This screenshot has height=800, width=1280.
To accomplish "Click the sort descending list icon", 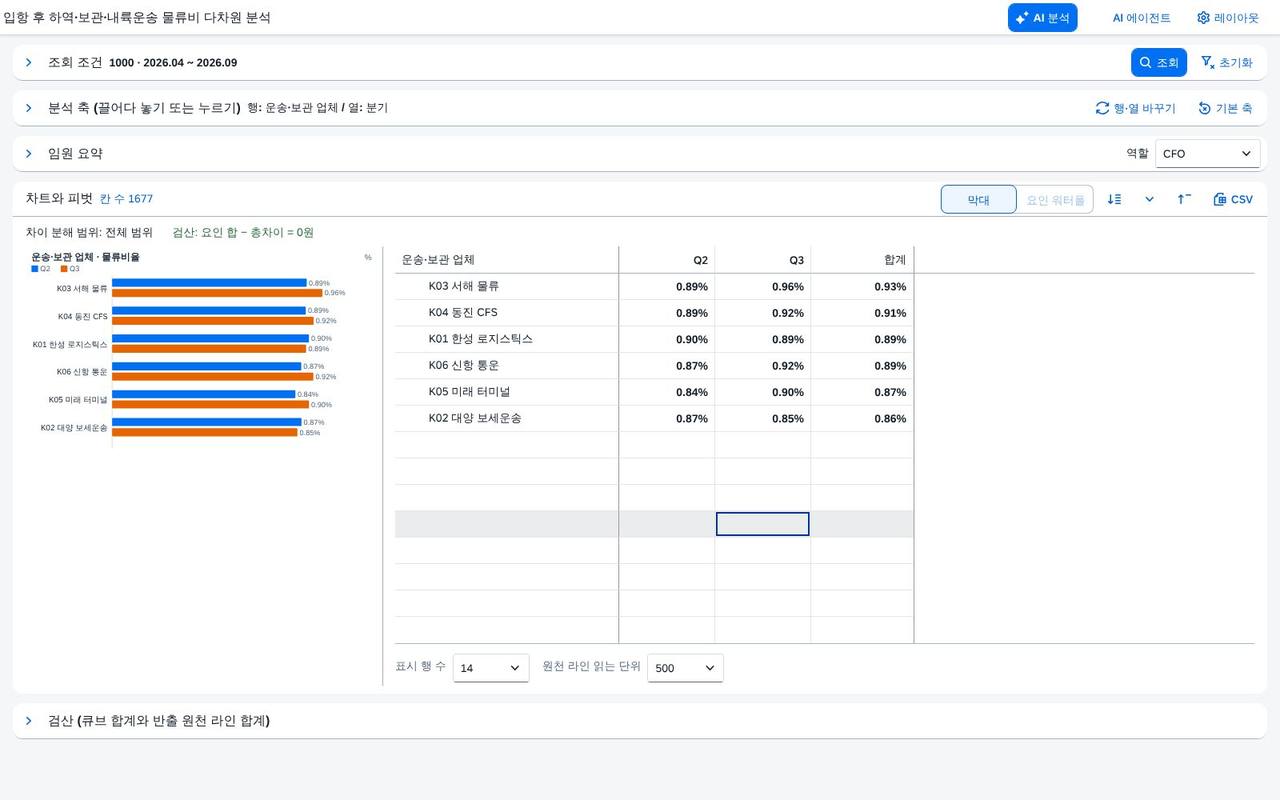I will (x=1115, y=199).
